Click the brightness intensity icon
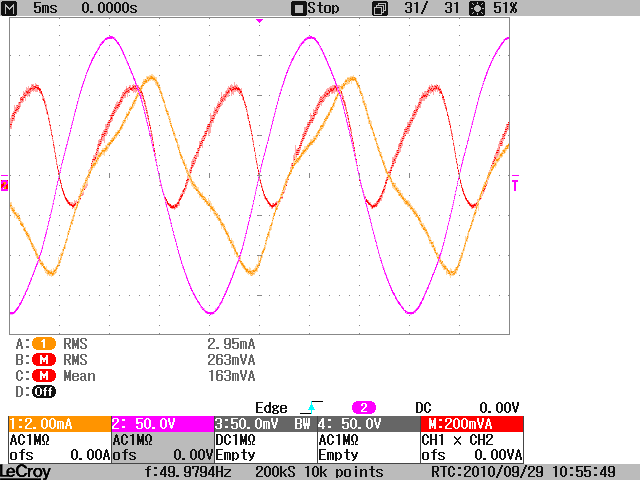The width and height of the screenshot is (640, 480). pyautogui.click(x=477, y=9)
